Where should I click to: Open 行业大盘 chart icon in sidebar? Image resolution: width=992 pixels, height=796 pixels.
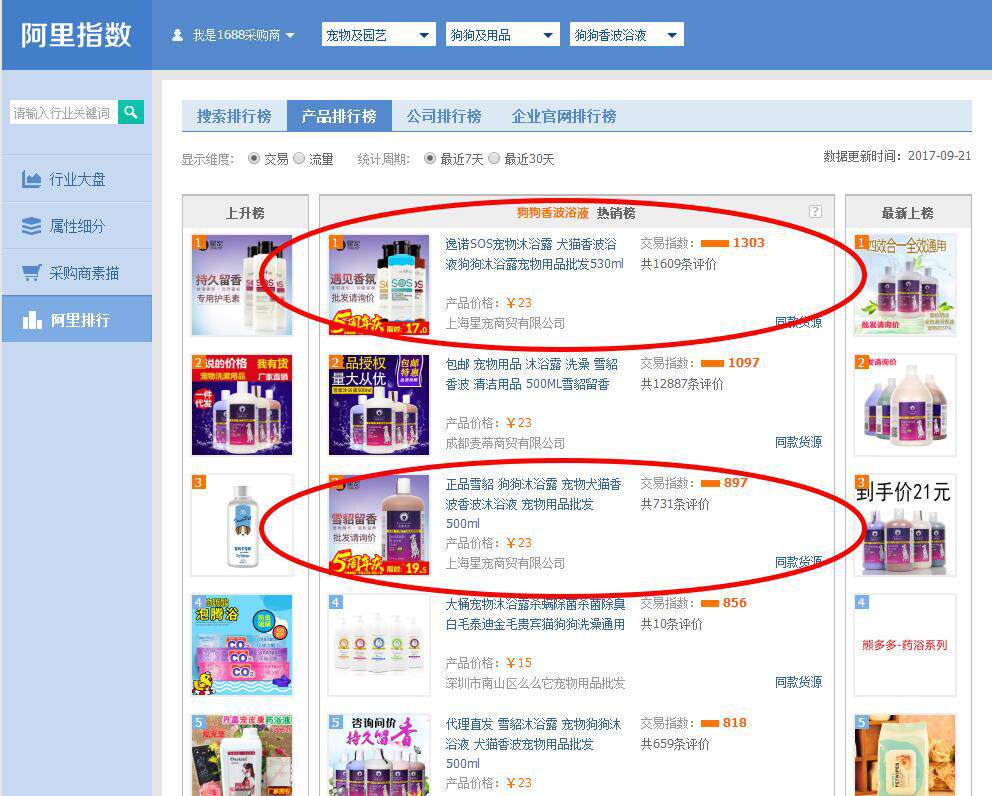[x=31, y=179]
